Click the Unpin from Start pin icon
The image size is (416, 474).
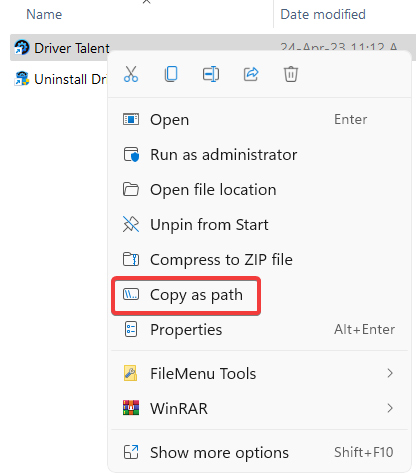[131, 224]
